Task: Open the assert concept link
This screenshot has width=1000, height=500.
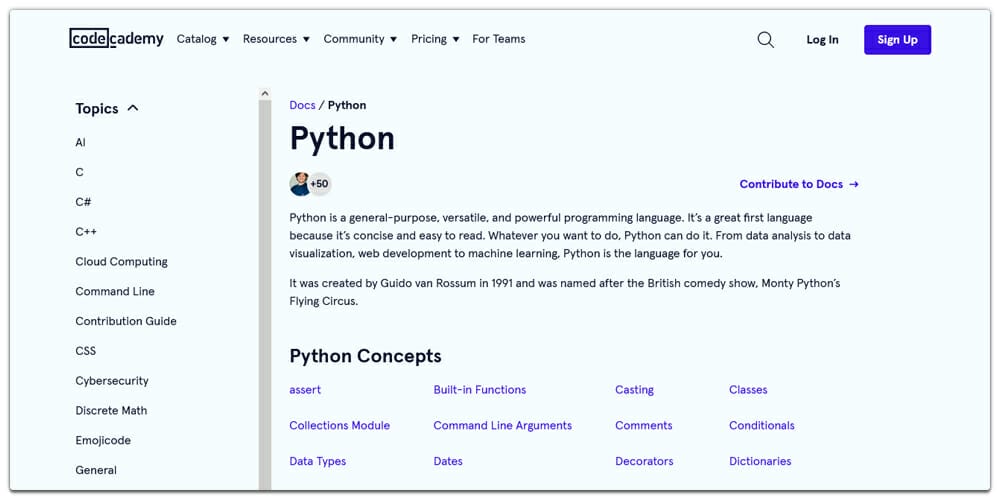Action: (305, 390)
